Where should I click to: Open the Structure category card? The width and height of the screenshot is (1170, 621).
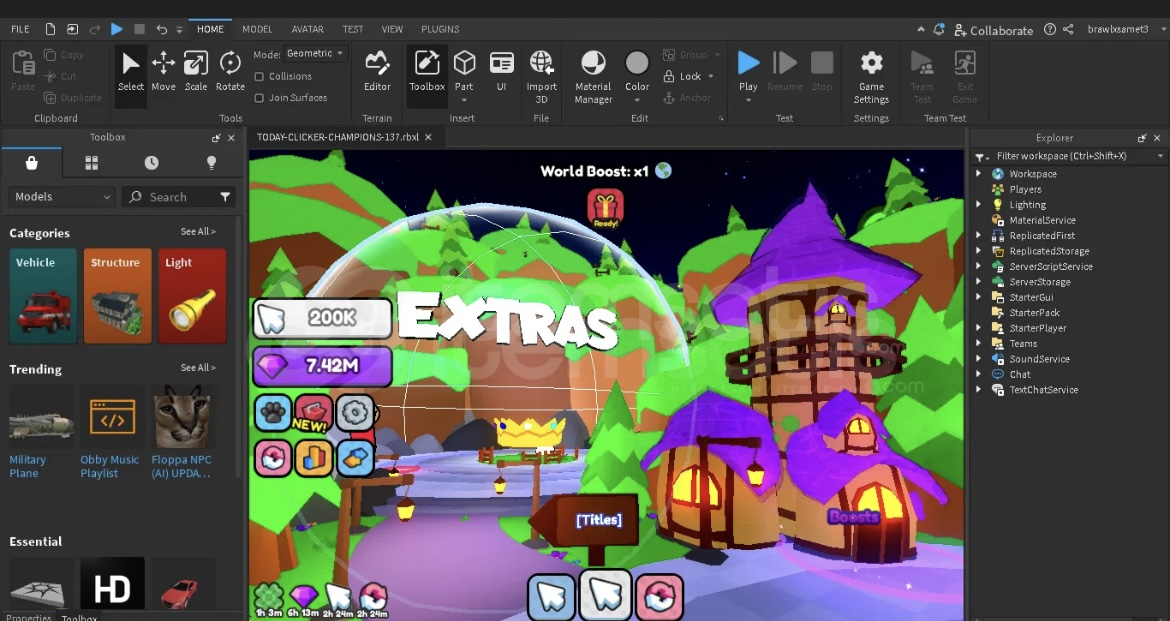(117, 296)
